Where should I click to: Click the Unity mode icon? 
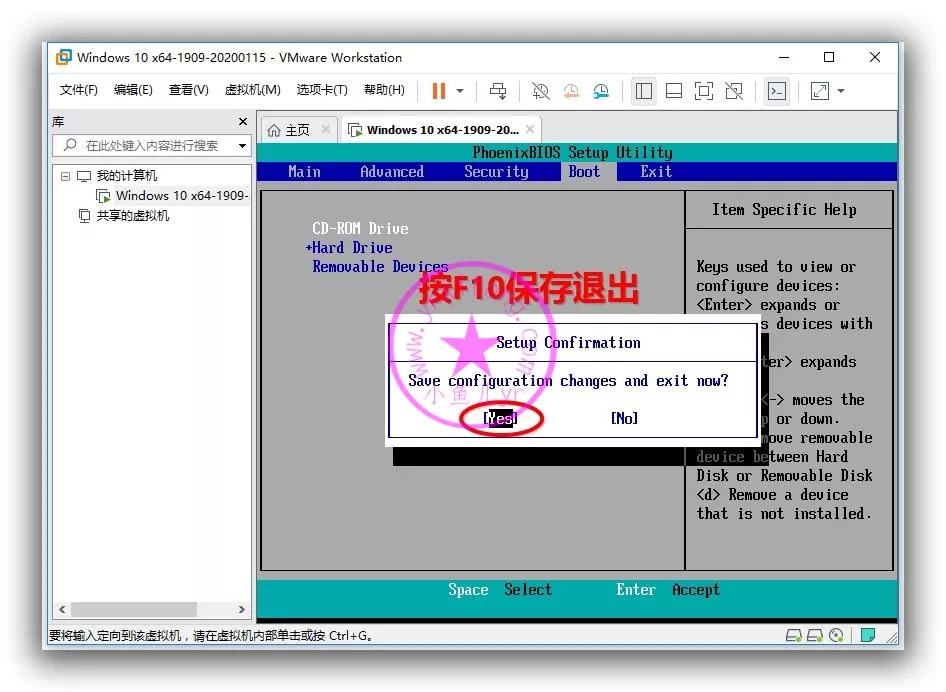[734, 91]
